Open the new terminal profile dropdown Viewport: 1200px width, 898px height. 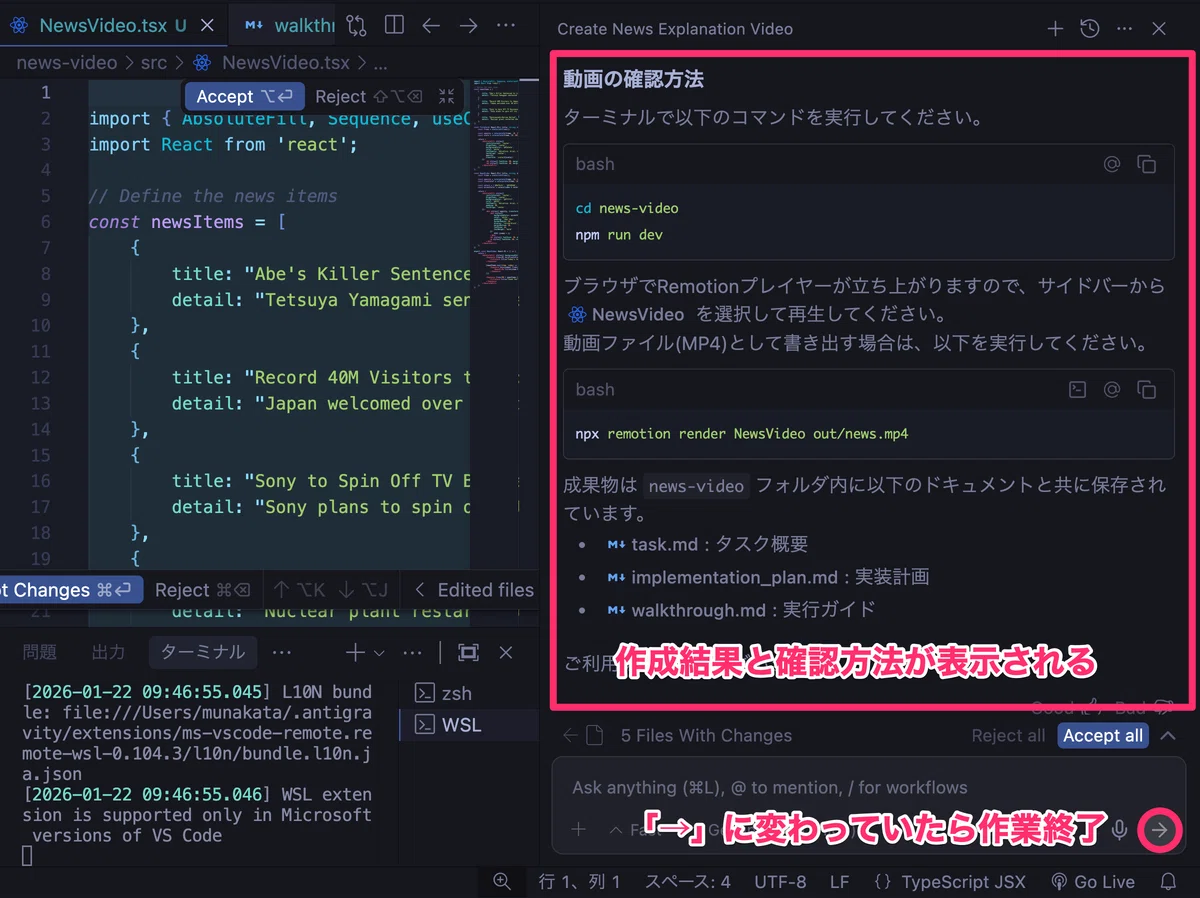379,653
